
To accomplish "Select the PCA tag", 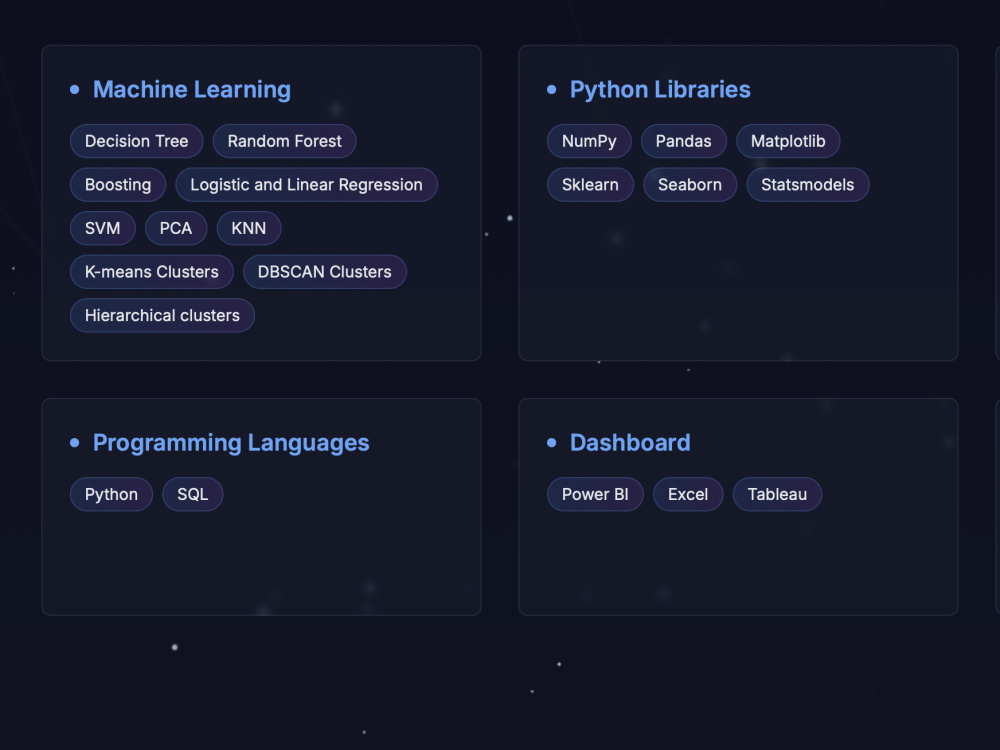I will [176, 228].
